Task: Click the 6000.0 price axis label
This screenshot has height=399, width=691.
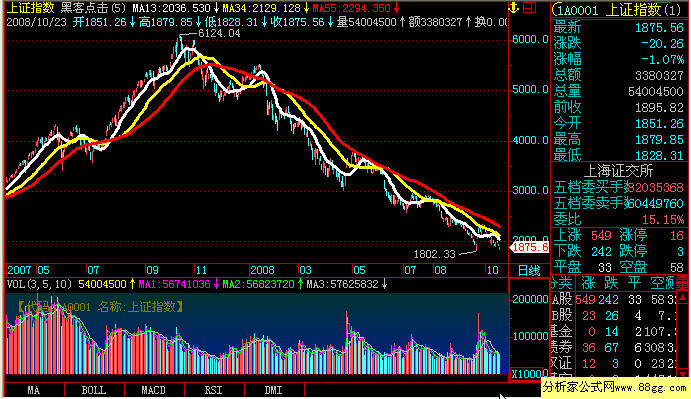Action: tap(530, 39)
